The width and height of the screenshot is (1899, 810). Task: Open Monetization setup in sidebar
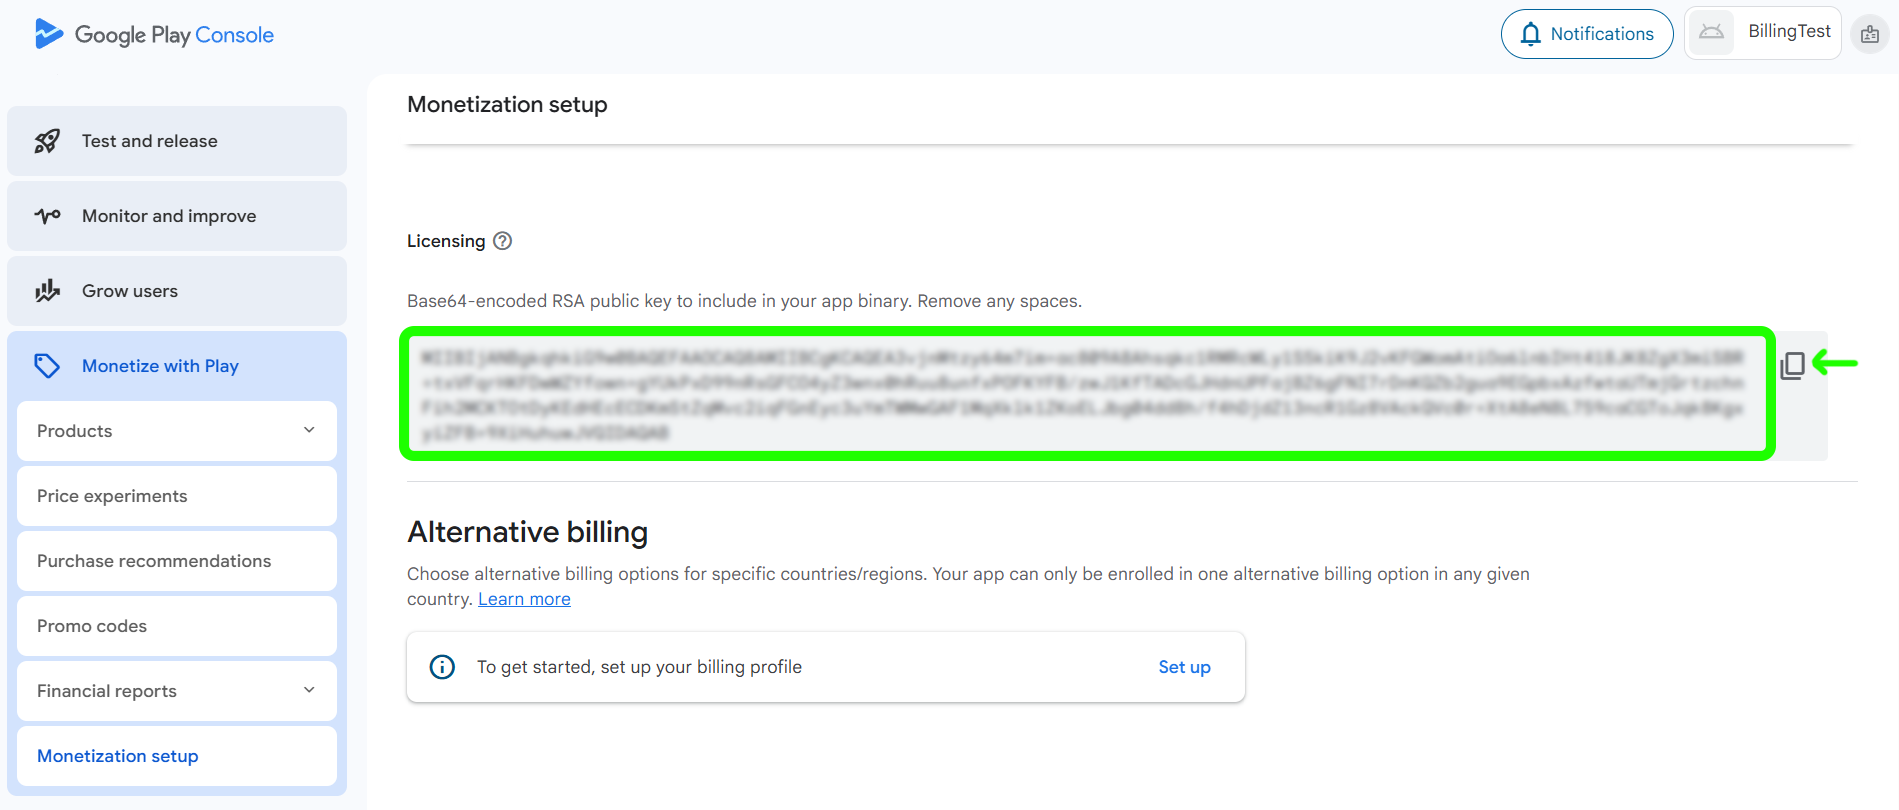[118, 756]
